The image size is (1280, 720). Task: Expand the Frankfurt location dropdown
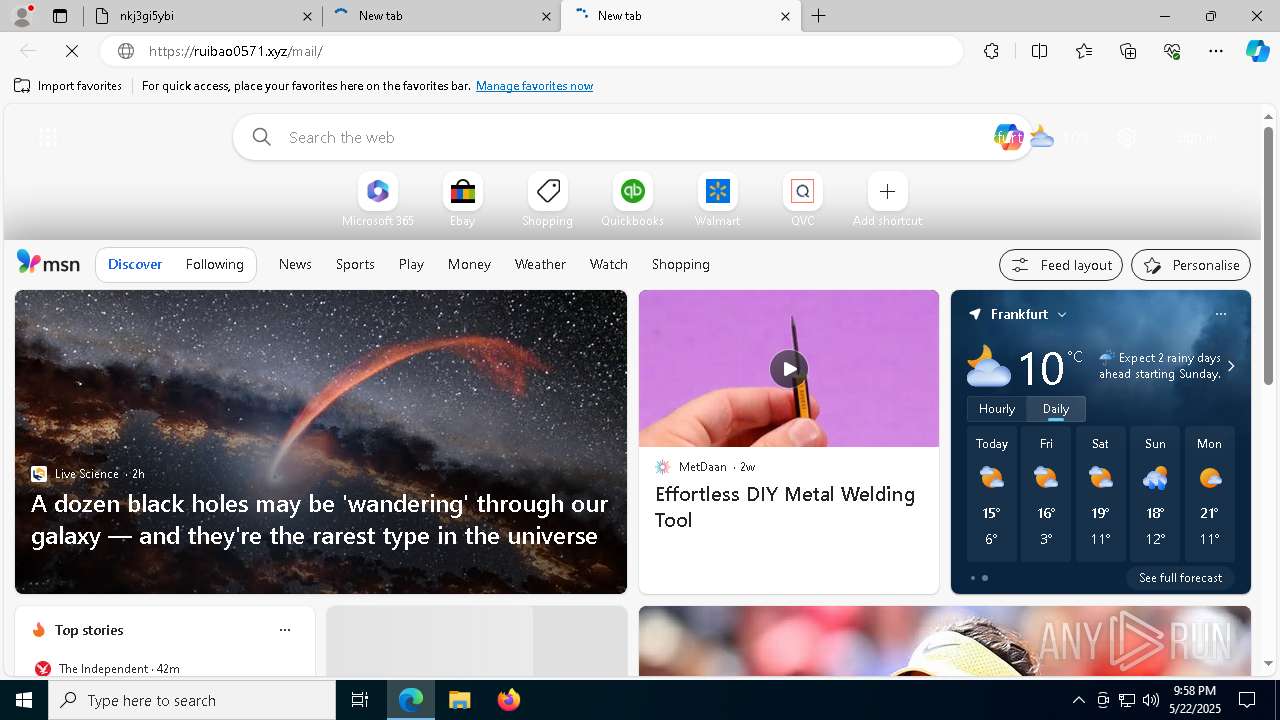[x=1062, y=314]
